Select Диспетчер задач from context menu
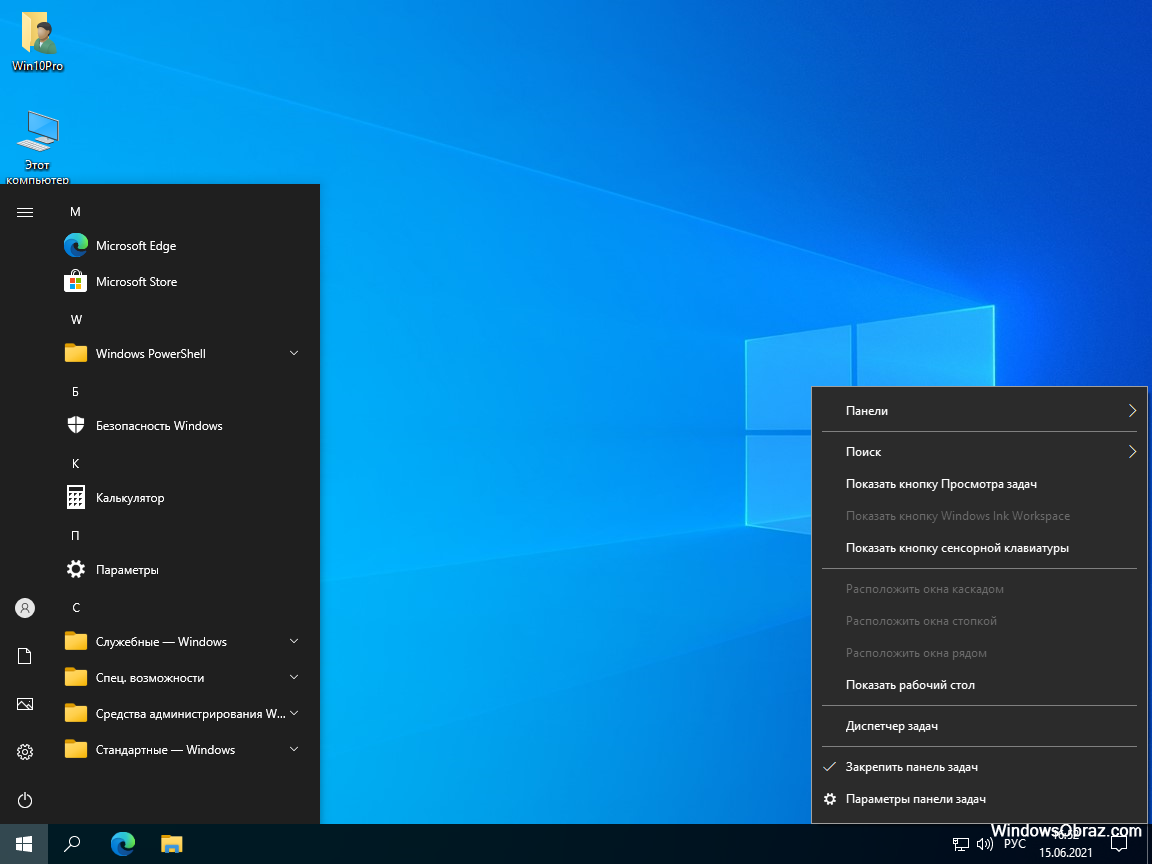Image resolution: width=1152 pixels, height=864 pixels. (891, 726)
